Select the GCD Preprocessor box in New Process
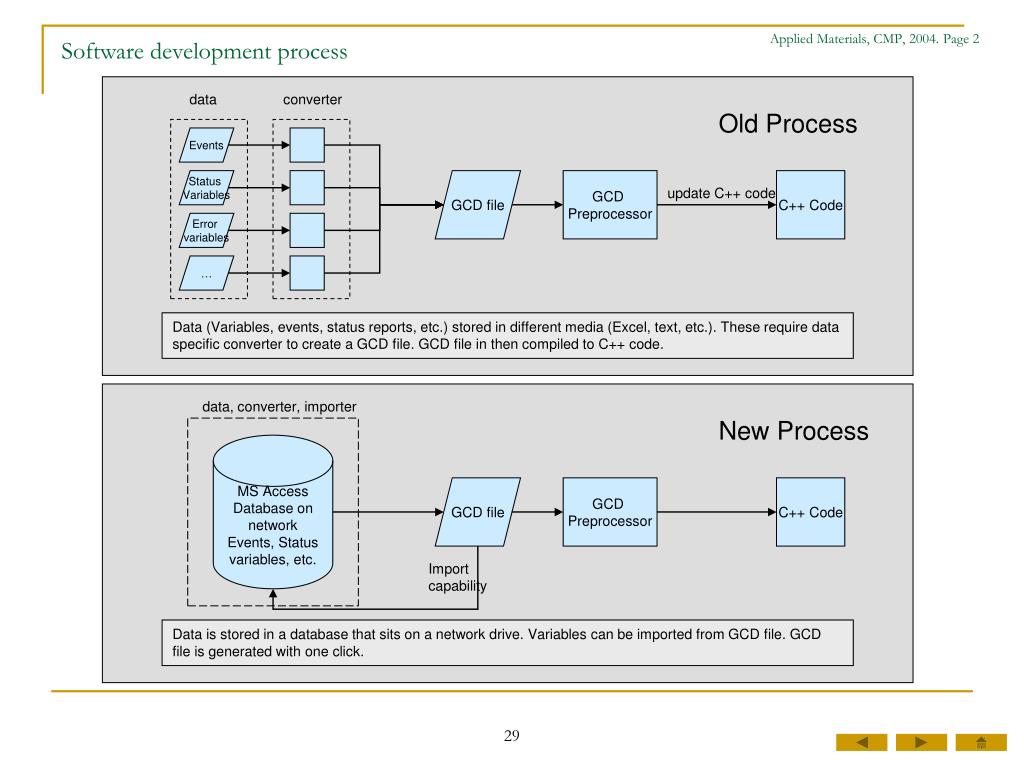 (610, 512)
